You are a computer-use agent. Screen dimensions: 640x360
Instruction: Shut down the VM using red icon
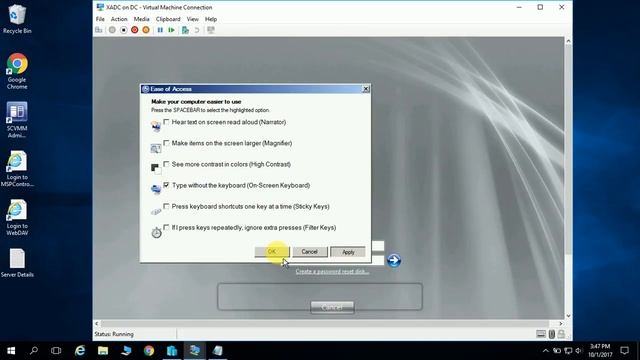pyautogui.click(x=134, y=30)
